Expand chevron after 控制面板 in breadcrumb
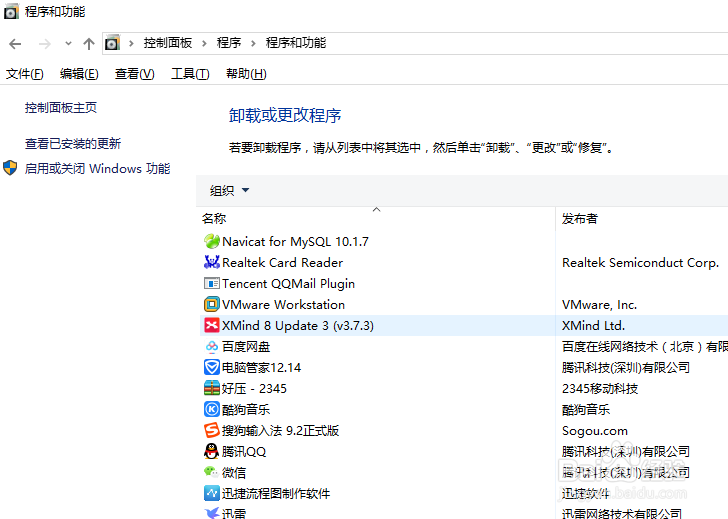Image resolution: width=728 pixels, height=519 pixels. pyautogui.click(x=204, y=43)
